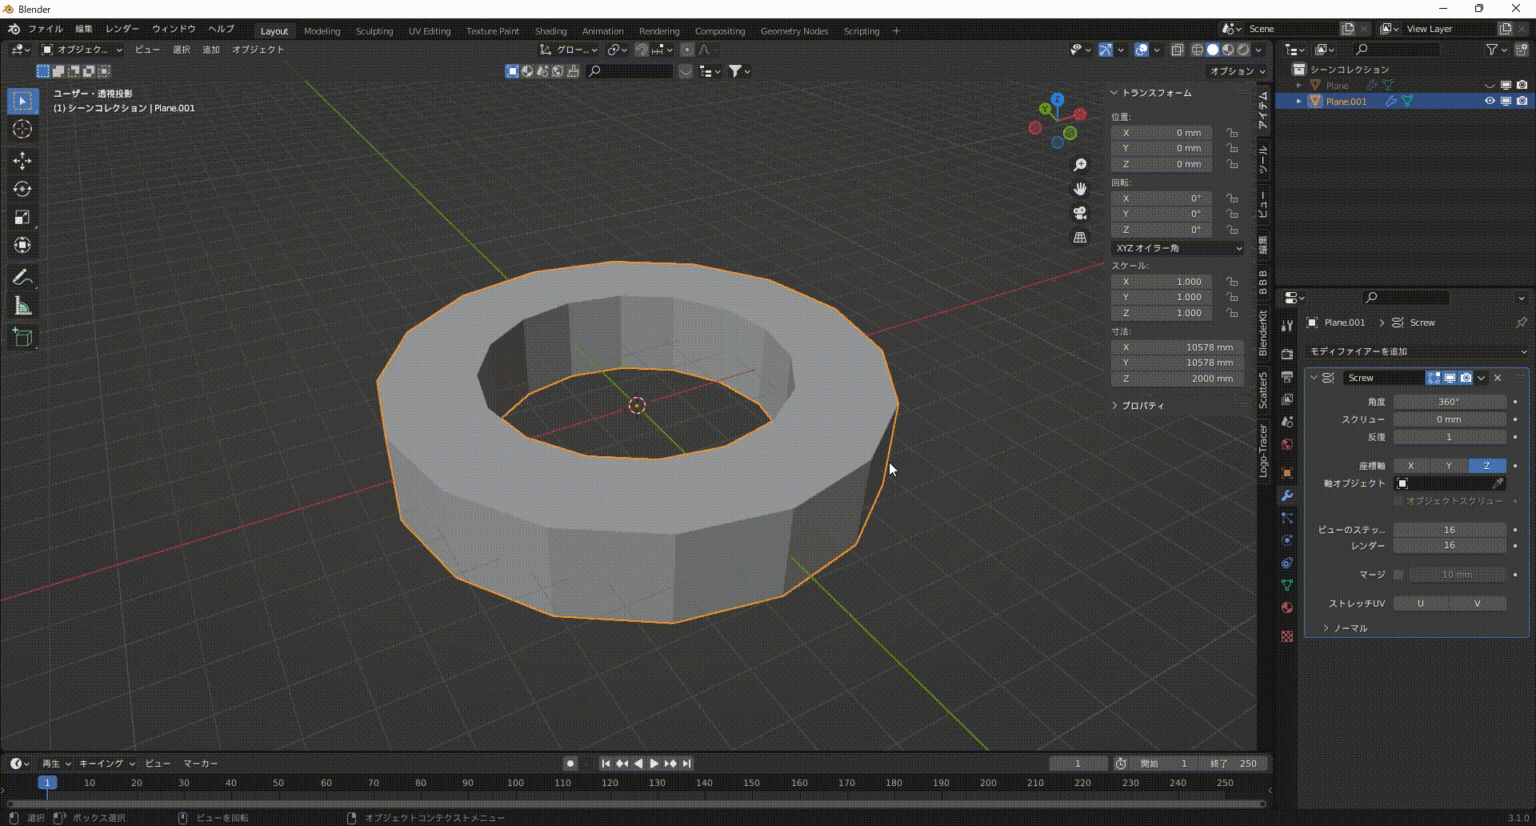Activate the Measure tool

point(22,306)
